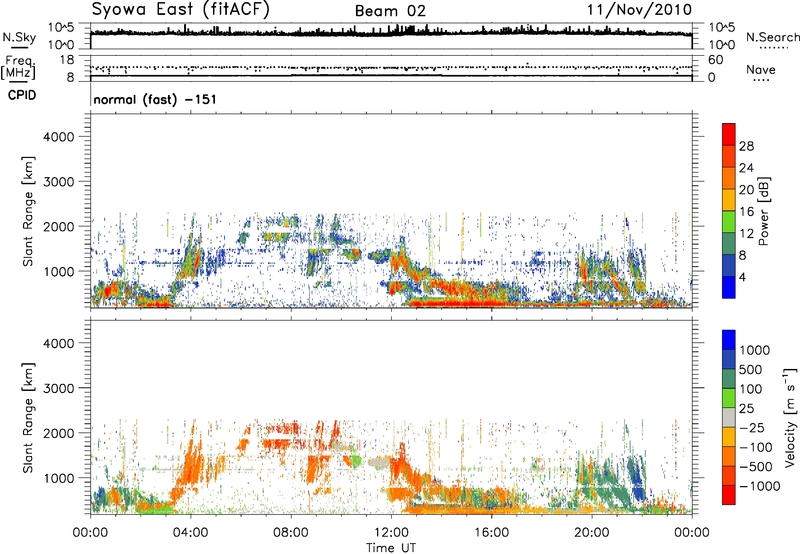Click the '-100' velocity colorbar tick value
This screenshot has height=554, width=800.
[x=756, y=447]
